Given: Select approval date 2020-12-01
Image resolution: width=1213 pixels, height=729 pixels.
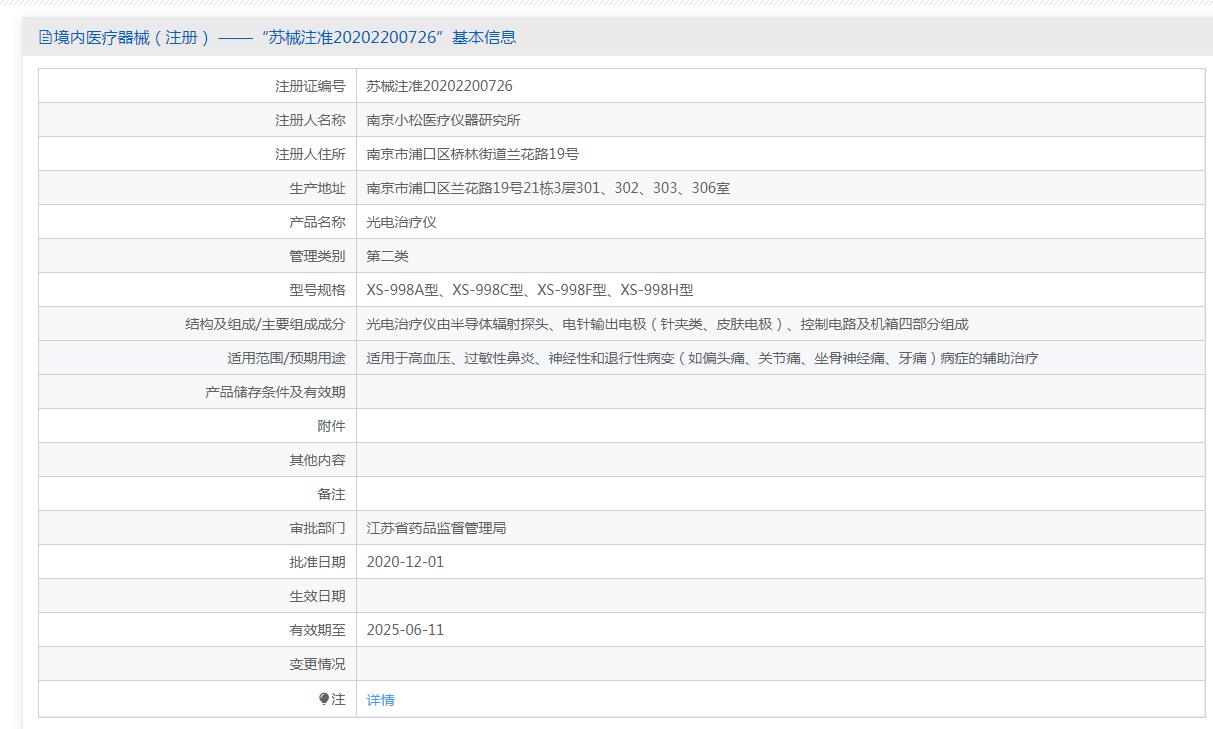Looking at the screenshot, I should click(x=405, y=562).
